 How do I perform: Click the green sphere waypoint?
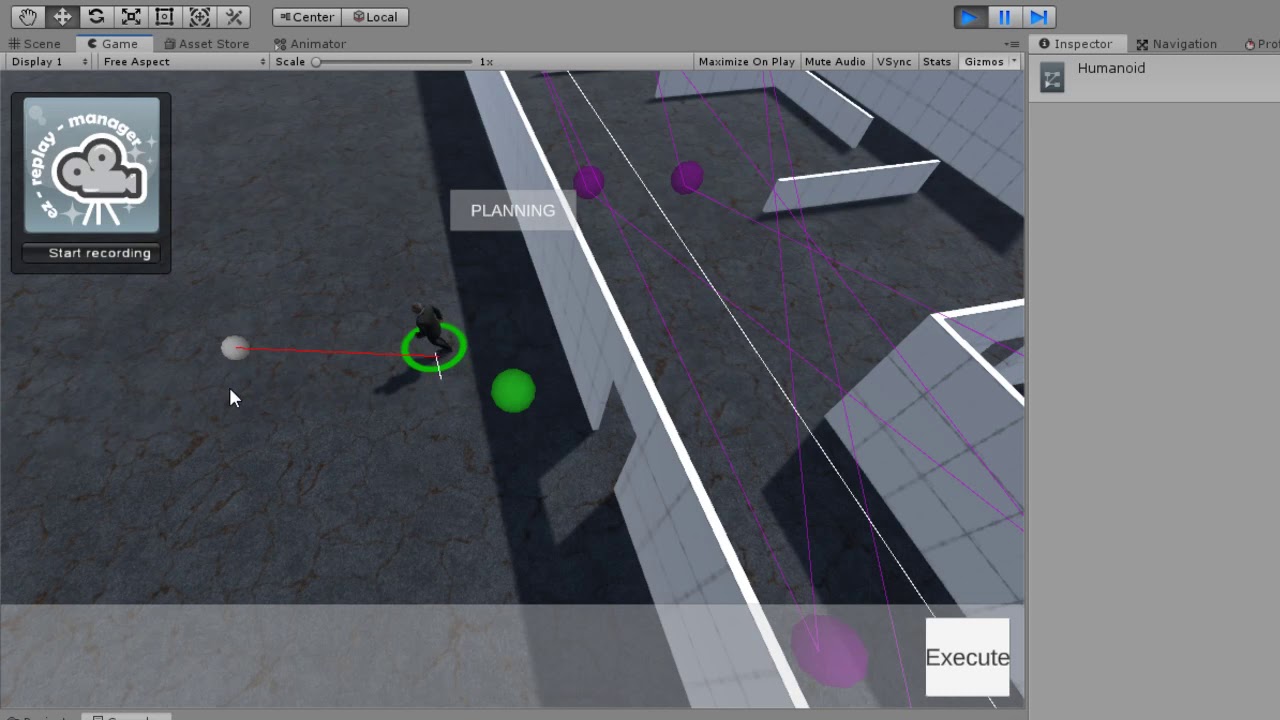513,391
